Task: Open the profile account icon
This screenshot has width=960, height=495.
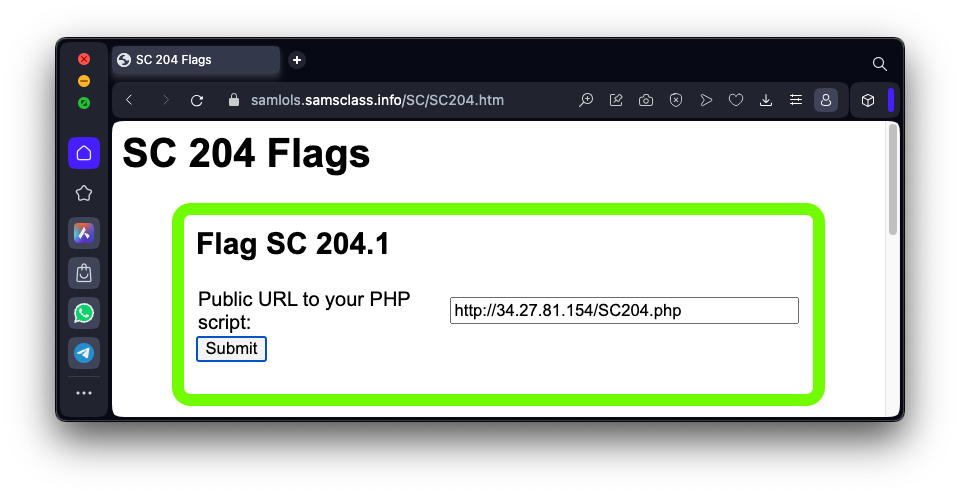Action: (826, 100)
